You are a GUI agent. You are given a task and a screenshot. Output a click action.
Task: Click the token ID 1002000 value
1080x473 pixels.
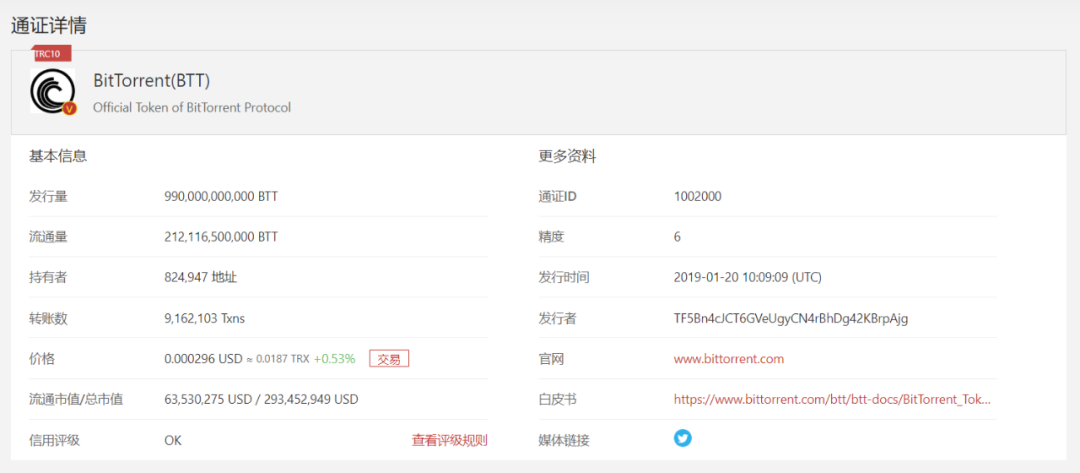tap(697, 196)
